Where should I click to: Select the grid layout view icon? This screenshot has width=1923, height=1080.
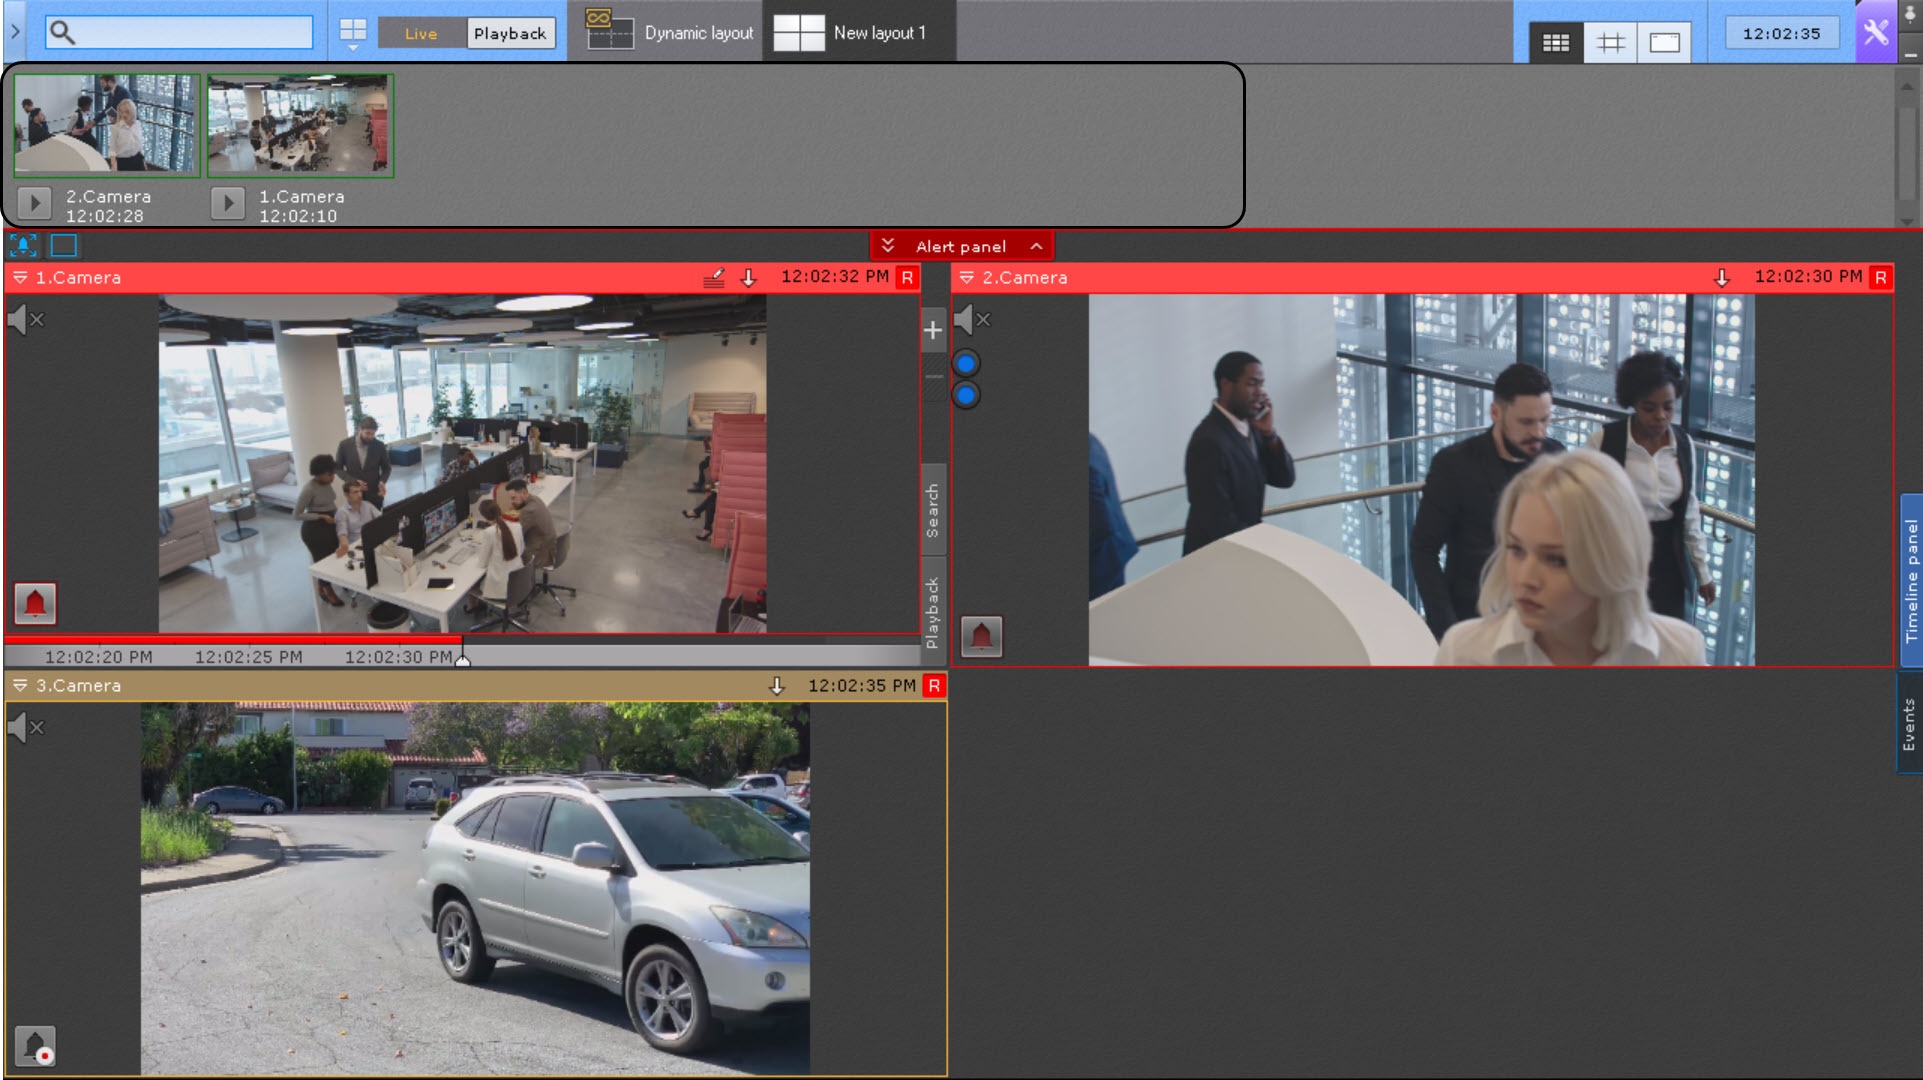pyautogui.click(x=1555, y=42)
